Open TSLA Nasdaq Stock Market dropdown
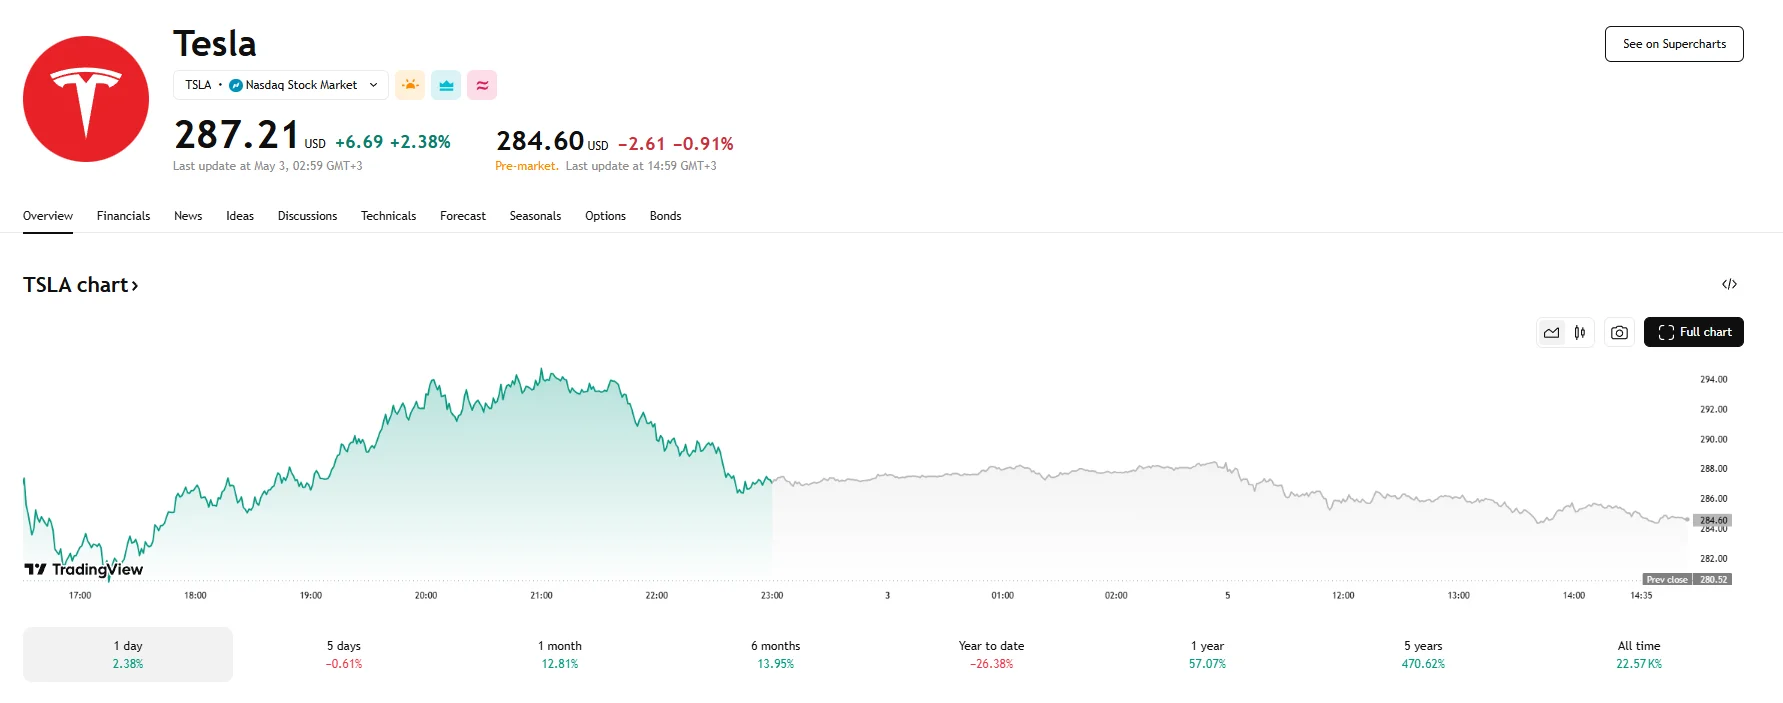 pos(281,85)
